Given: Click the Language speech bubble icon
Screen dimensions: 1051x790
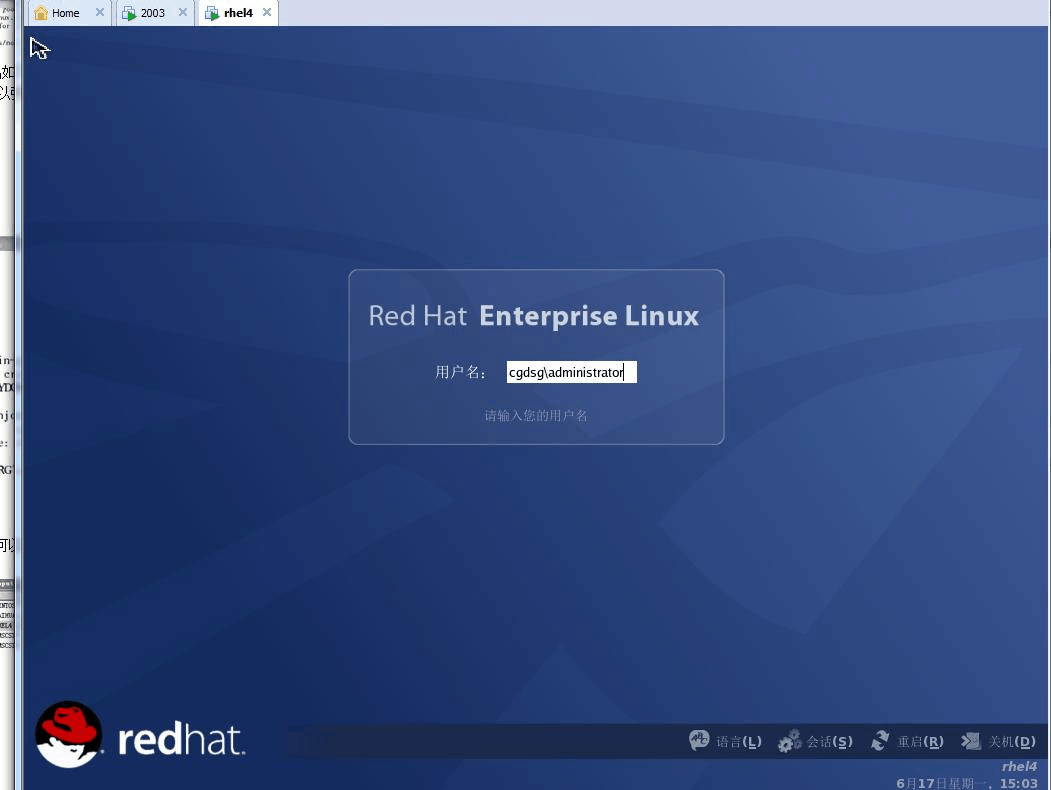Looking at the screenshot, I should coord(699,741).
